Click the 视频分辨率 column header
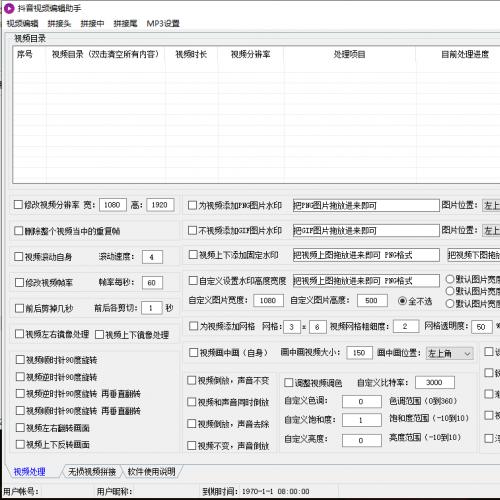 coord(251,55)
